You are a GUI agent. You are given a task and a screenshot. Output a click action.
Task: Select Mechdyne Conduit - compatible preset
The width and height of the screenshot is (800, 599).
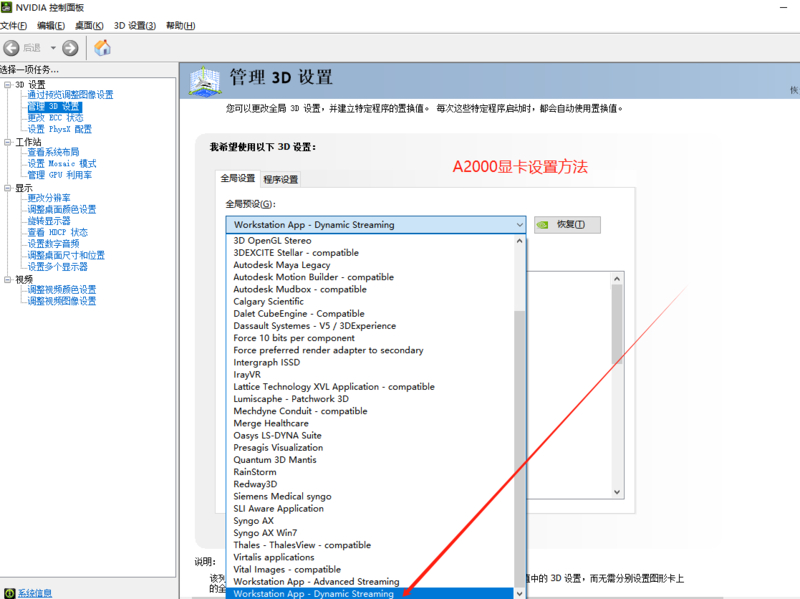[x=370, y=411]
